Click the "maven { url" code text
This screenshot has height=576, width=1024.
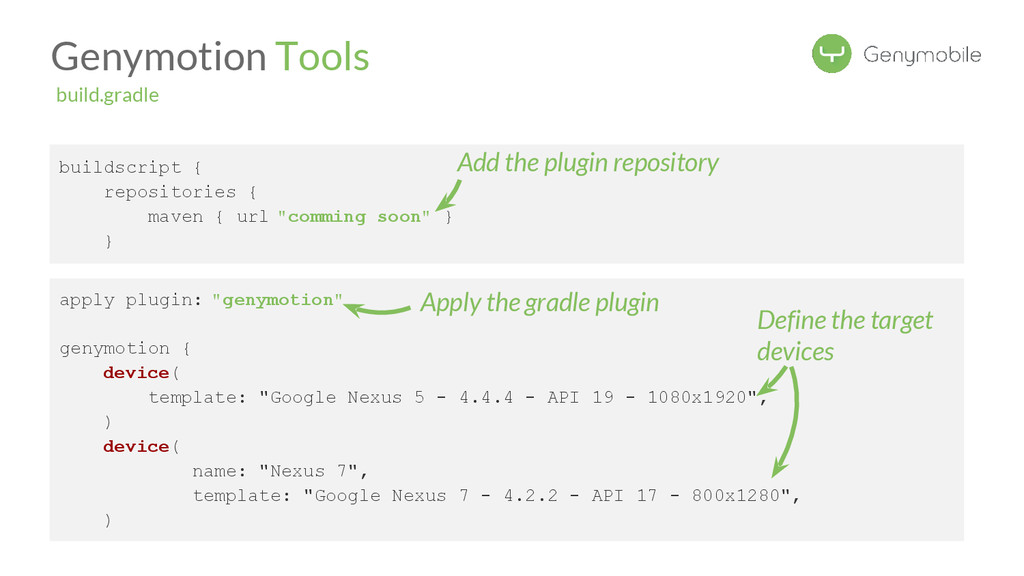pyautogui.click(x=208, y=217)
